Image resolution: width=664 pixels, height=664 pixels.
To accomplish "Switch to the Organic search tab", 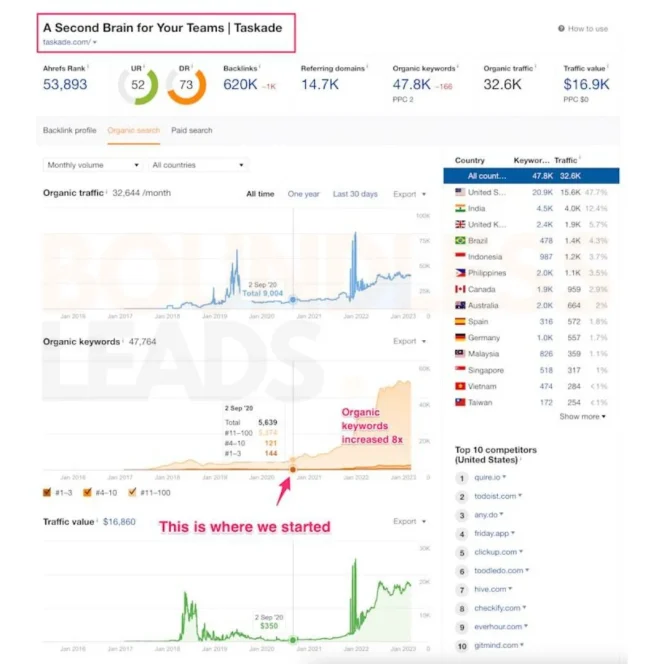I will (133, 130).
